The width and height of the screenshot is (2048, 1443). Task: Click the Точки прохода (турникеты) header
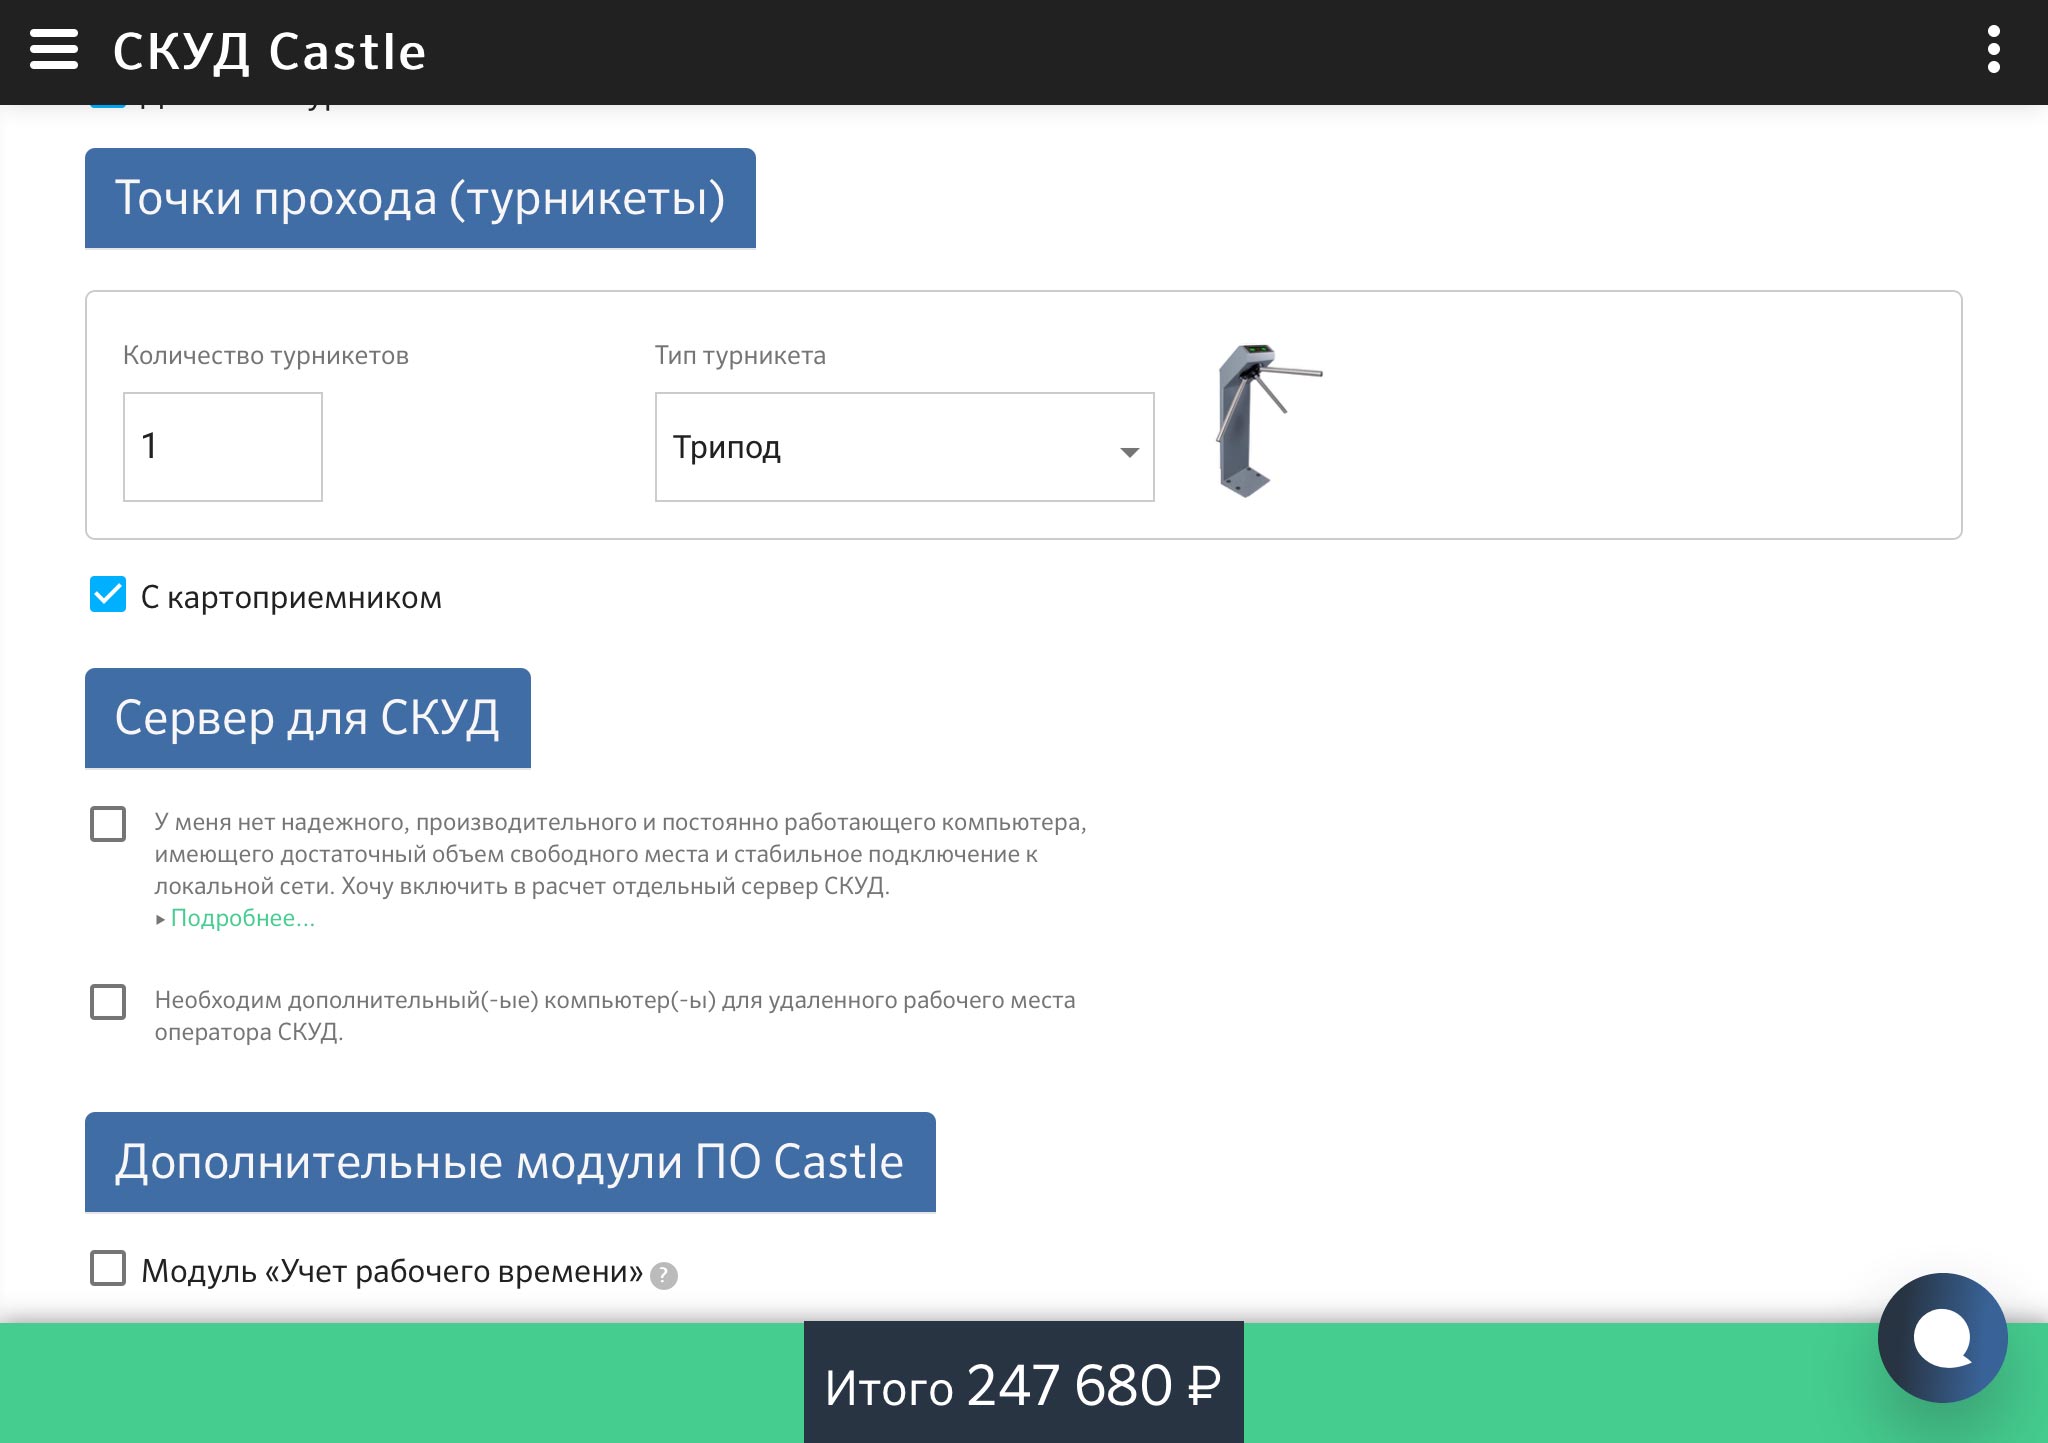point(420,198)
